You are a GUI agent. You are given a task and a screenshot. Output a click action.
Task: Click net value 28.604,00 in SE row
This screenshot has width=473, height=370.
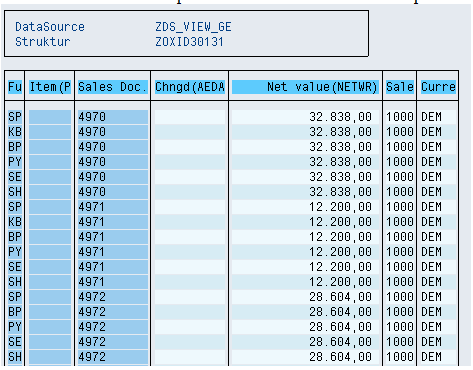click(305, 342)
